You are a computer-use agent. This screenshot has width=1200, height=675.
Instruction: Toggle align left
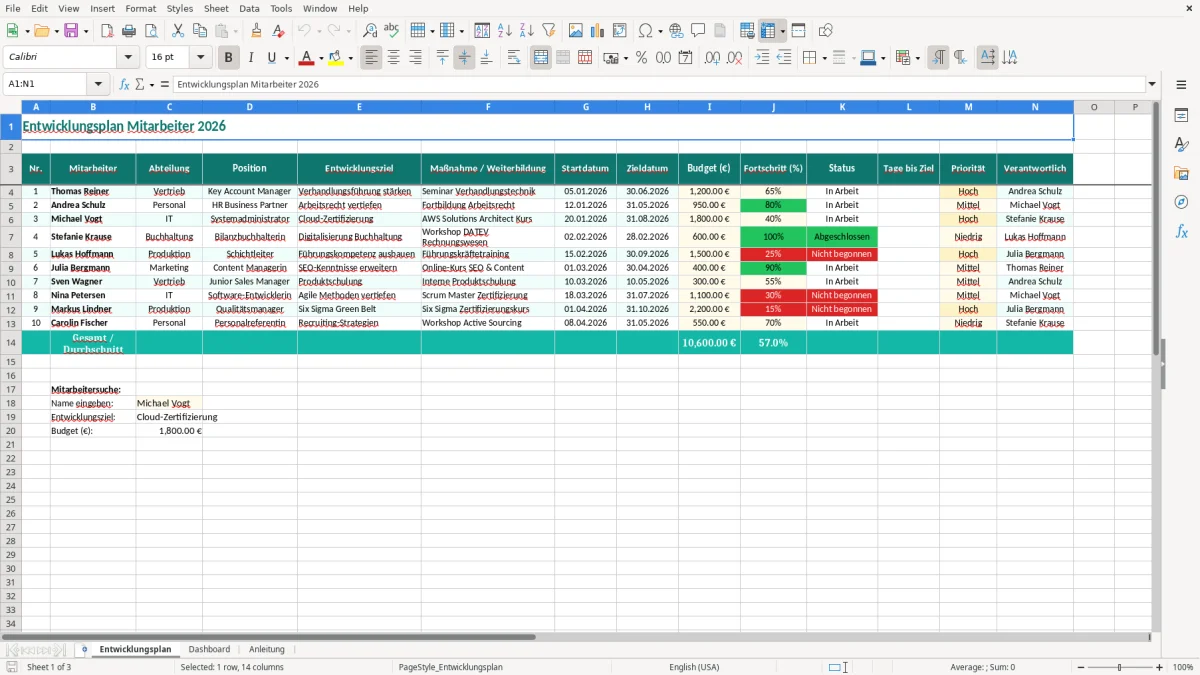point(372,58)
